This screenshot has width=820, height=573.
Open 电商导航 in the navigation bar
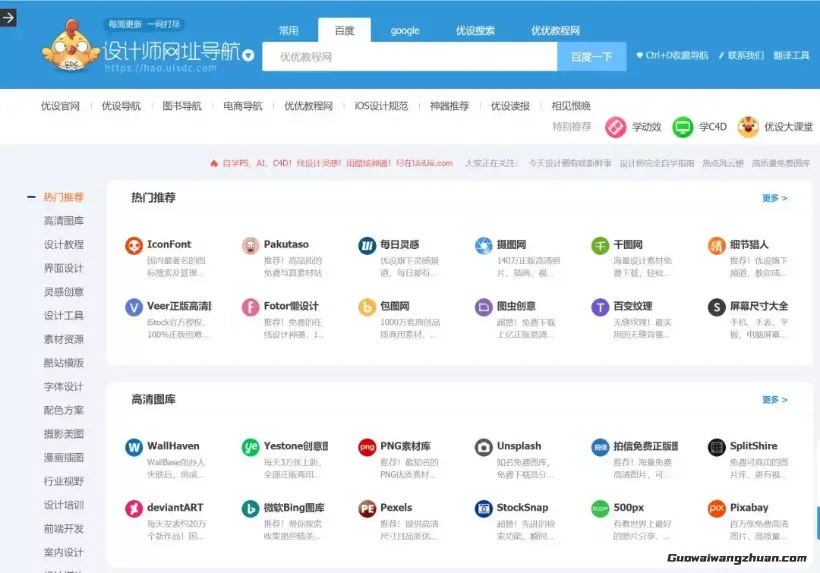point(243,106)
